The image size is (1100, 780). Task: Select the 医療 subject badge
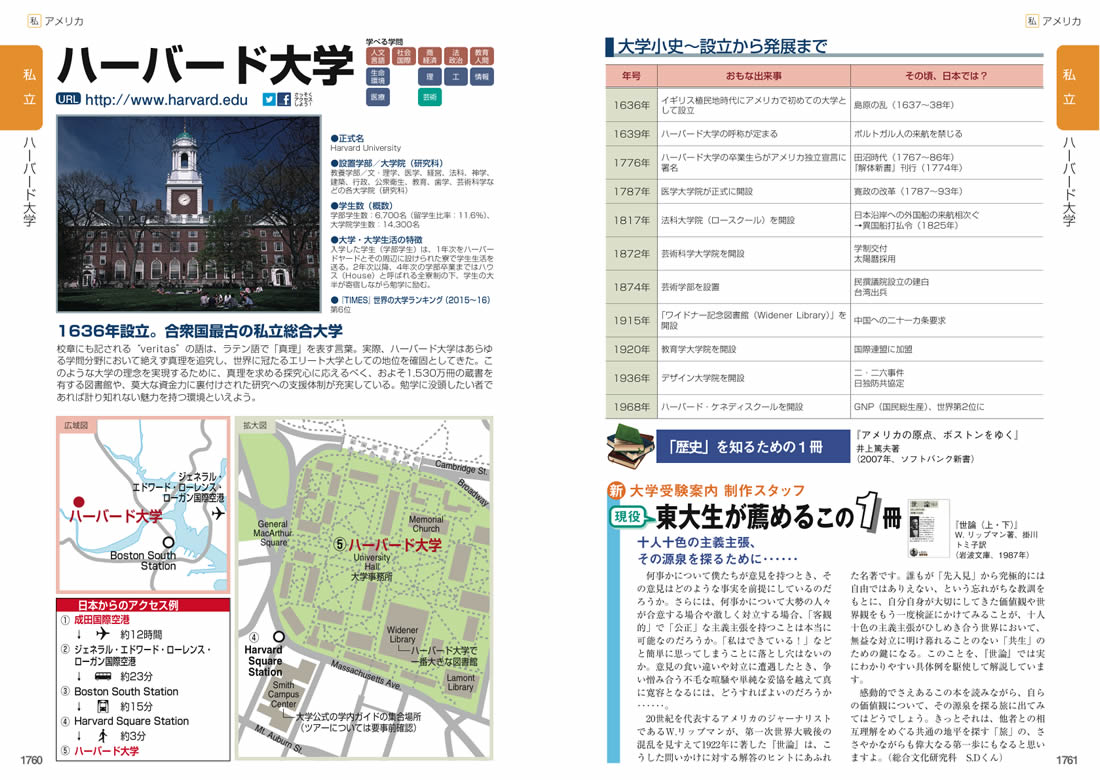tap(377, 97)
